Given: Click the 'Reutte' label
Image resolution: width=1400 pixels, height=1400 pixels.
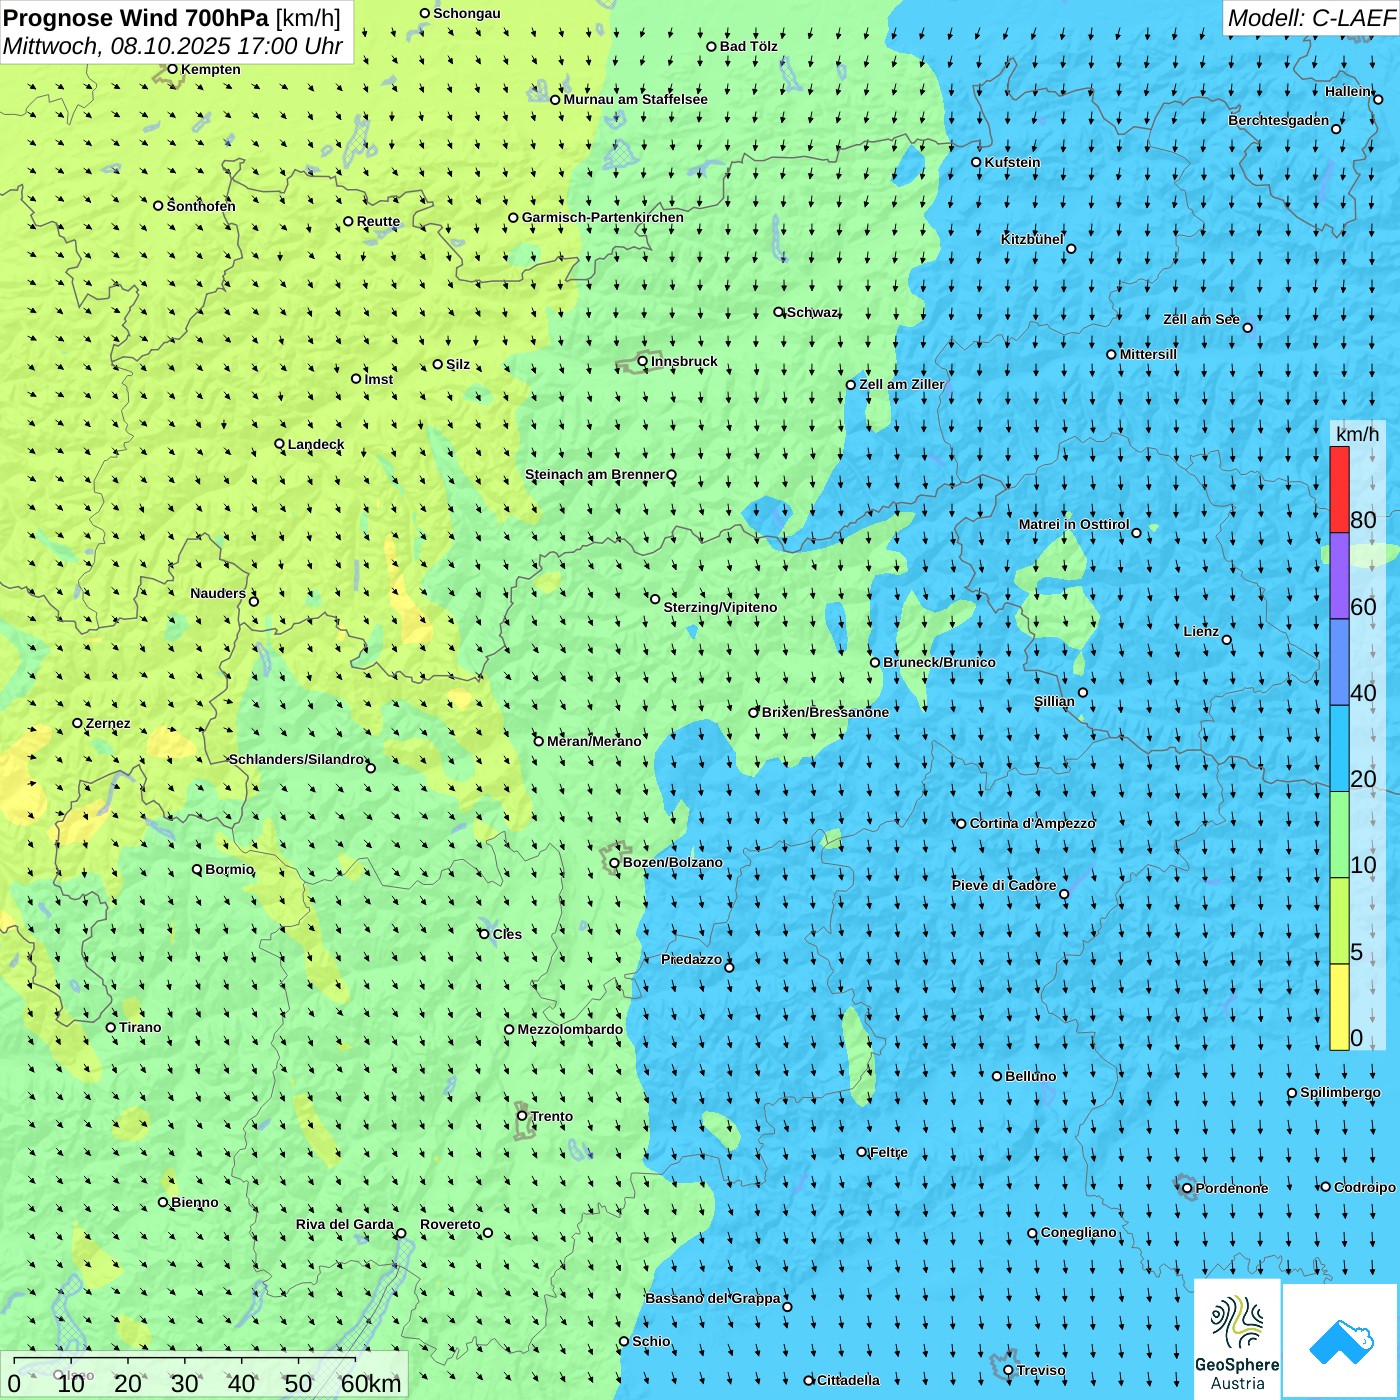Looking at the screenshot, I should click(x=378, y=222).
